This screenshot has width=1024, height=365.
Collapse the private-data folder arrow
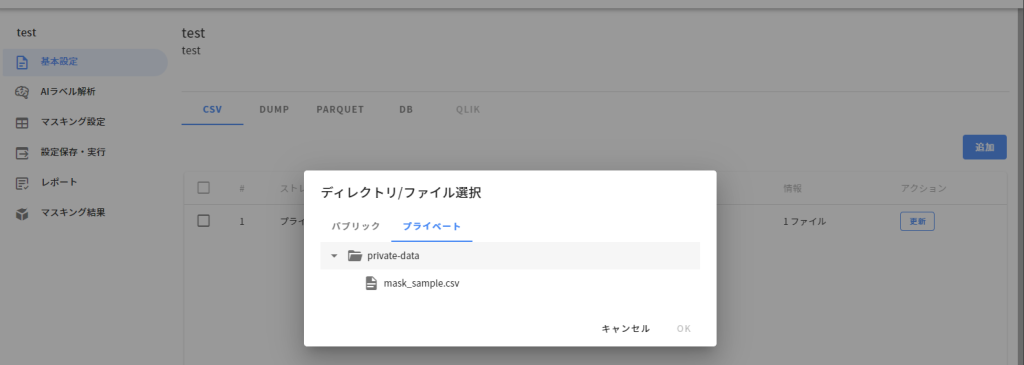(334, 256)
